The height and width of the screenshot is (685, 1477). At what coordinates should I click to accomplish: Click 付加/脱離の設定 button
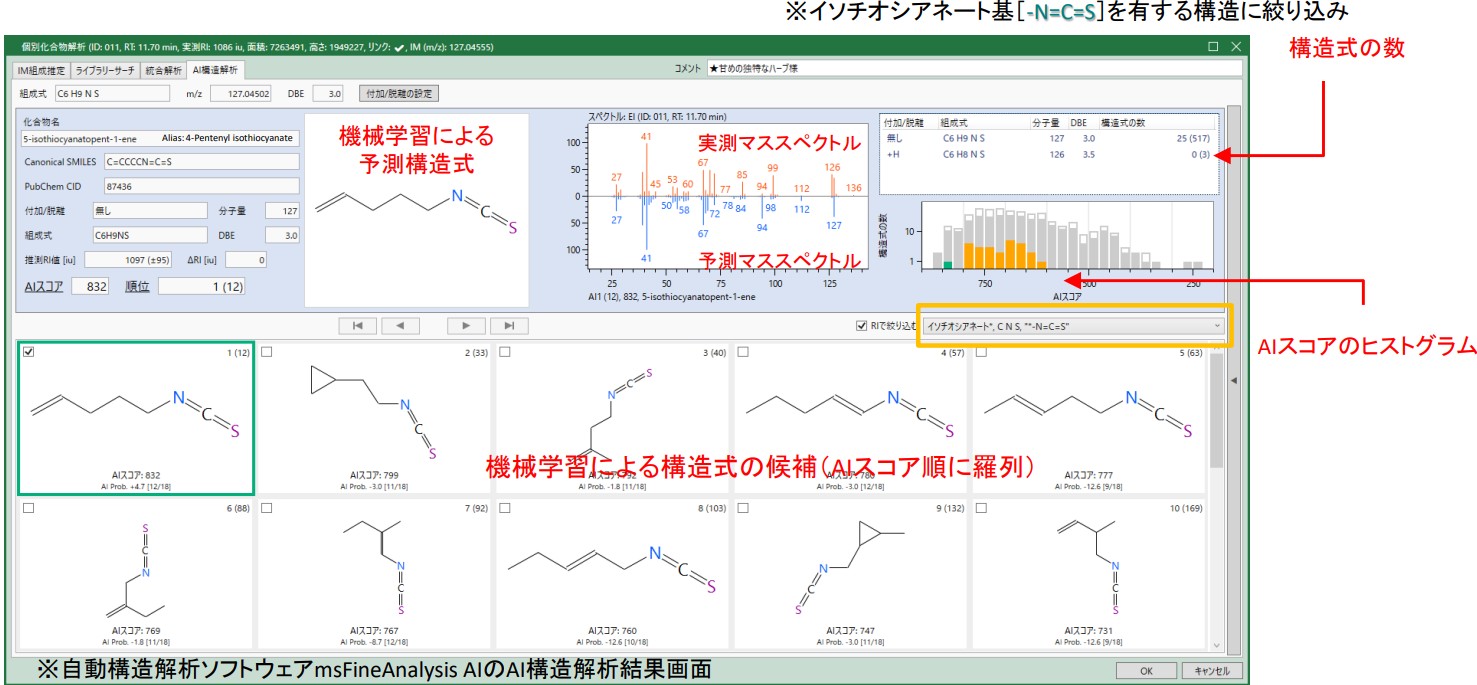399,94
